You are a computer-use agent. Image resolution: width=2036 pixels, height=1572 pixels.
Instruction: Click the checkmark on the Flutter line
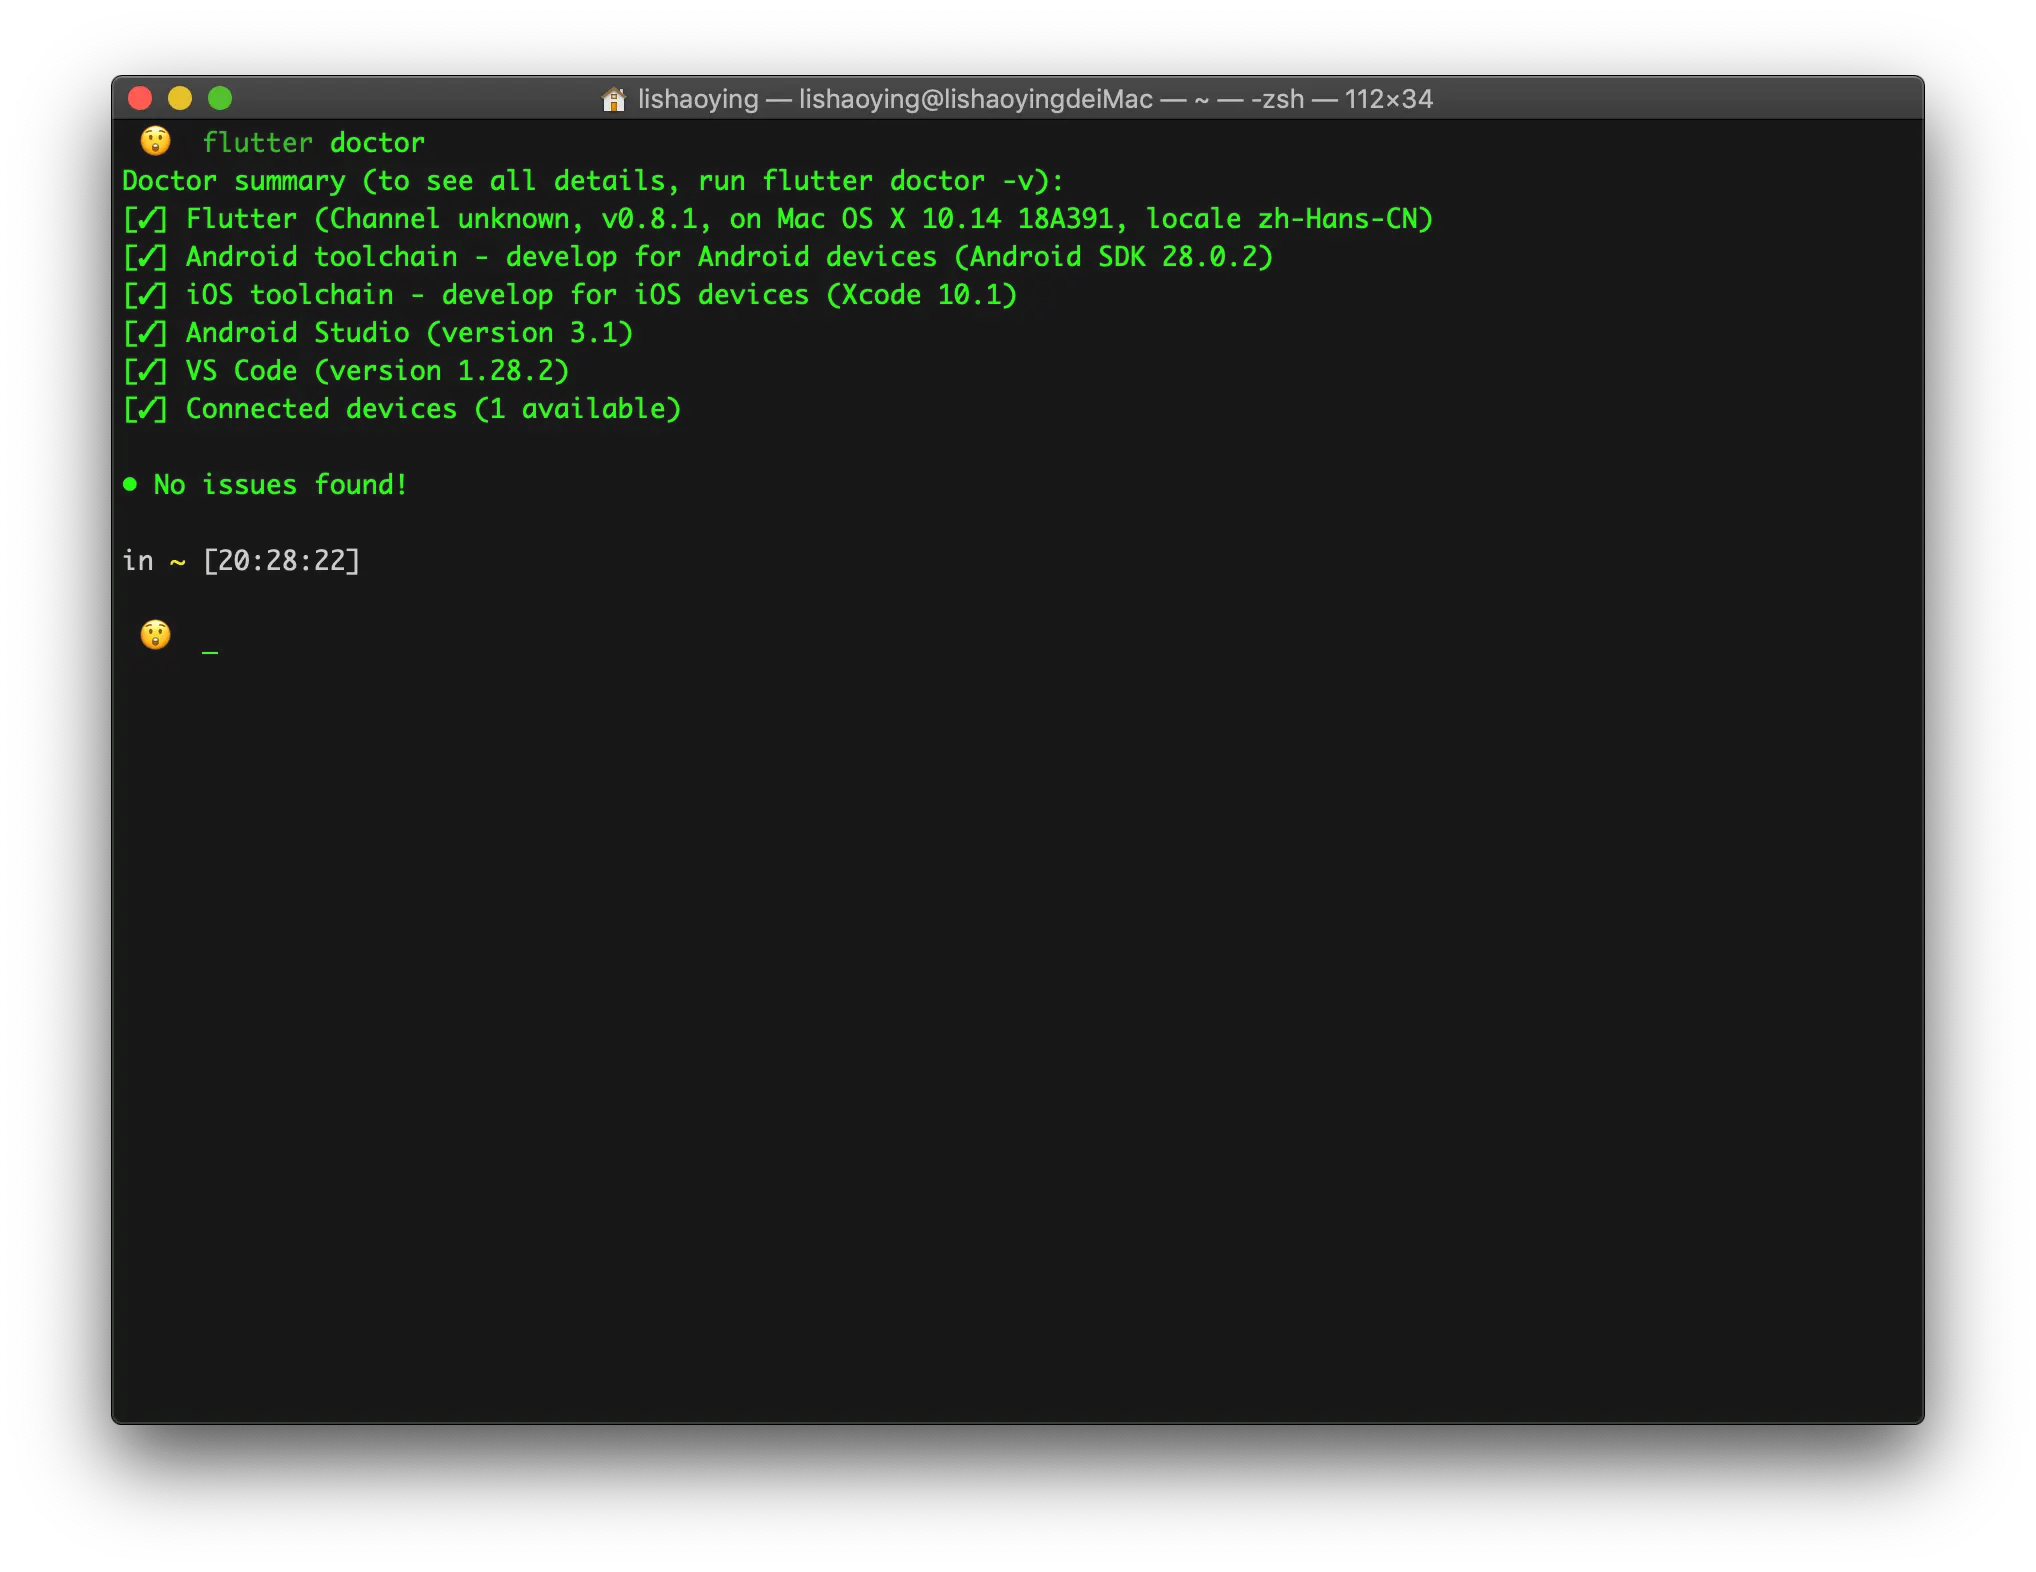coord(146,219)
